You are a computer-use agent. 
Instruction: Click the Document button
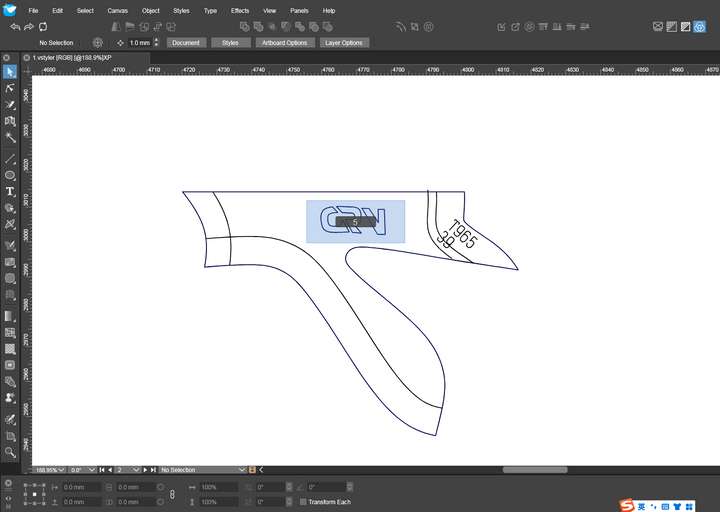click(186, 43)
